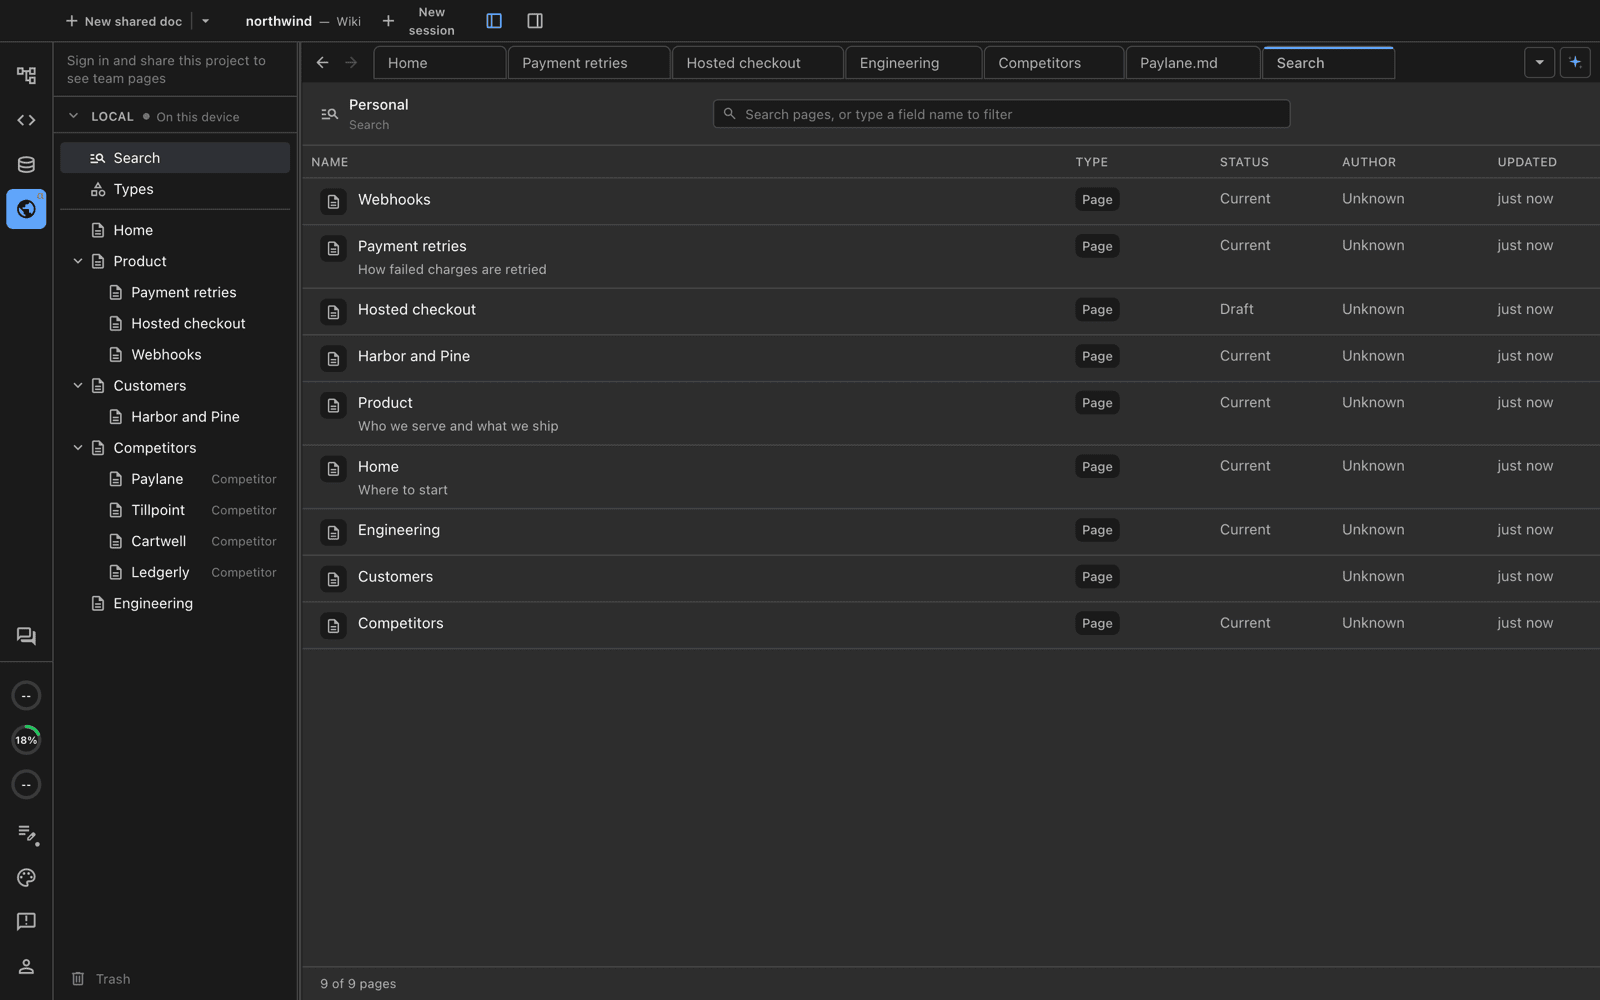Switch to the Competitors tab
Screen dimensions: 1600x1000
[1053, 63]
